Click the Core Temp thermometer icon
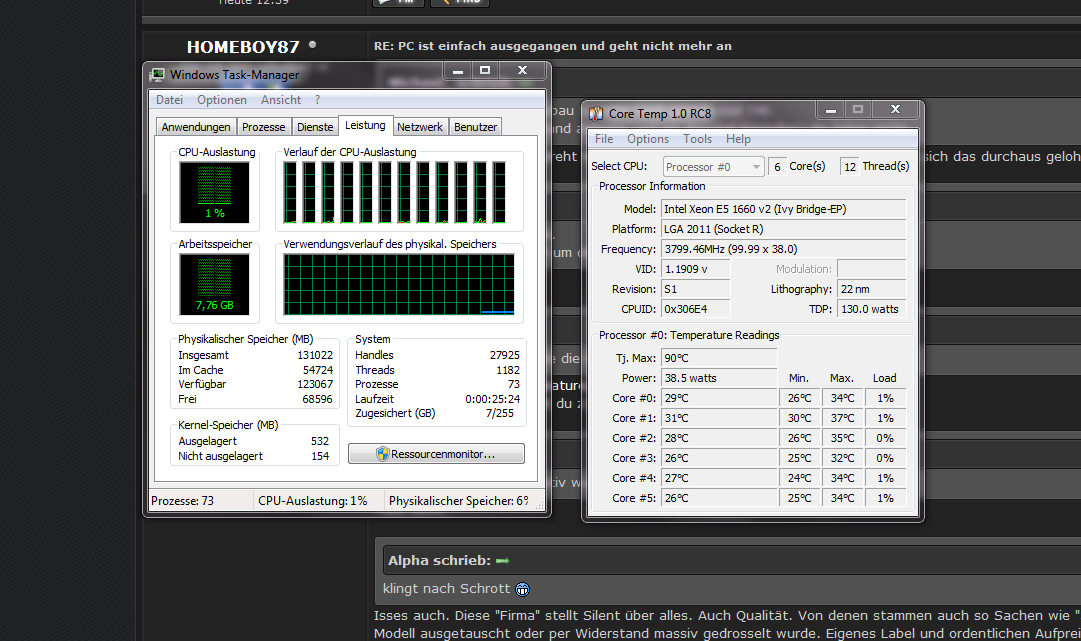This screenshot has width=1081, height=641. coord(596,113)
